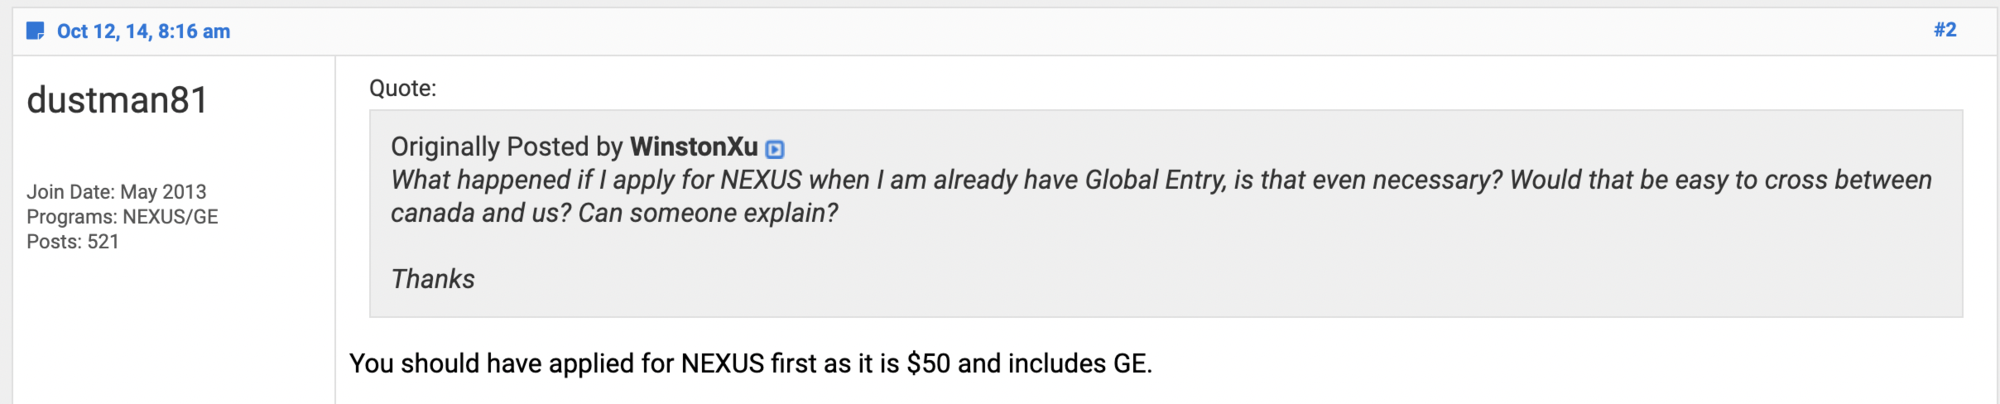Click the quoted line Can someone explain?

[708, 213]
